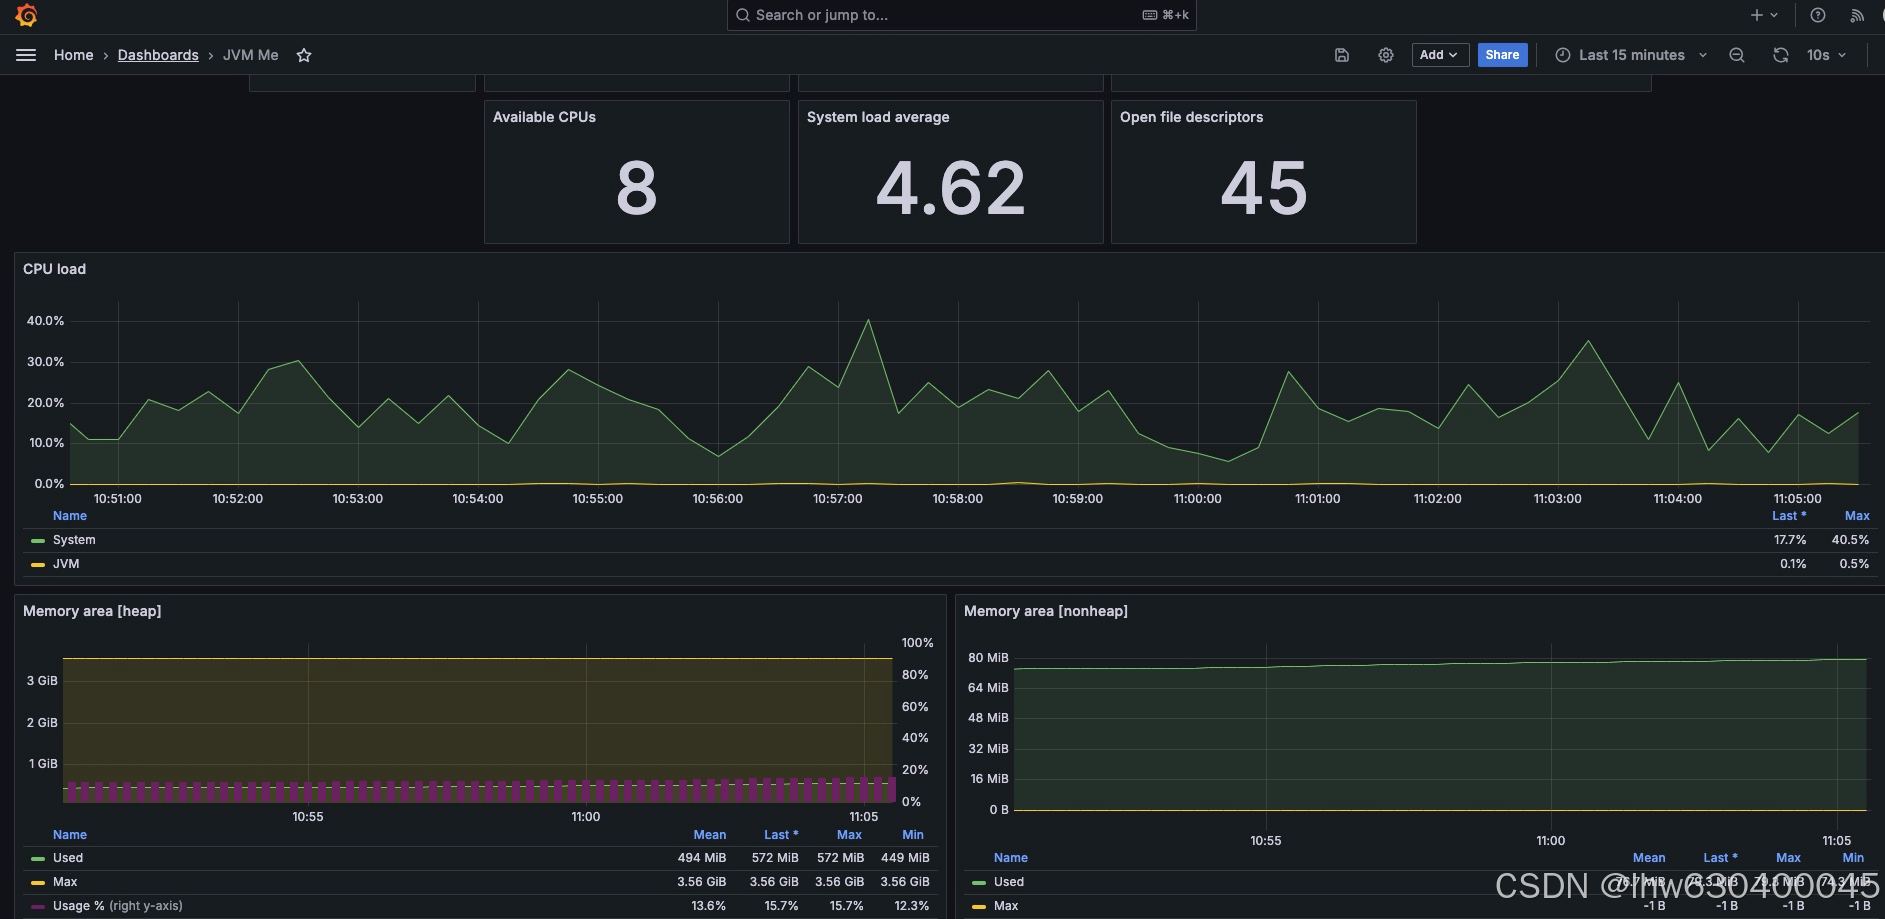Sort CPU load legend by Name
The height and width of the screenshot is (919, 1885).
point(70,516)
